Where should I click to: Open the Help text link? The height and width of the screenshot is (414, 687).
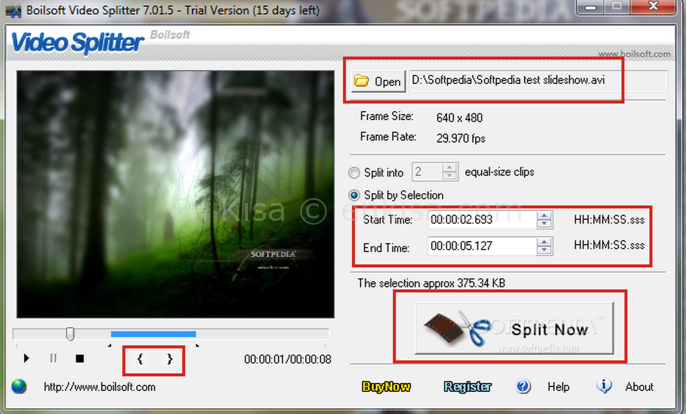pos(558,387)
